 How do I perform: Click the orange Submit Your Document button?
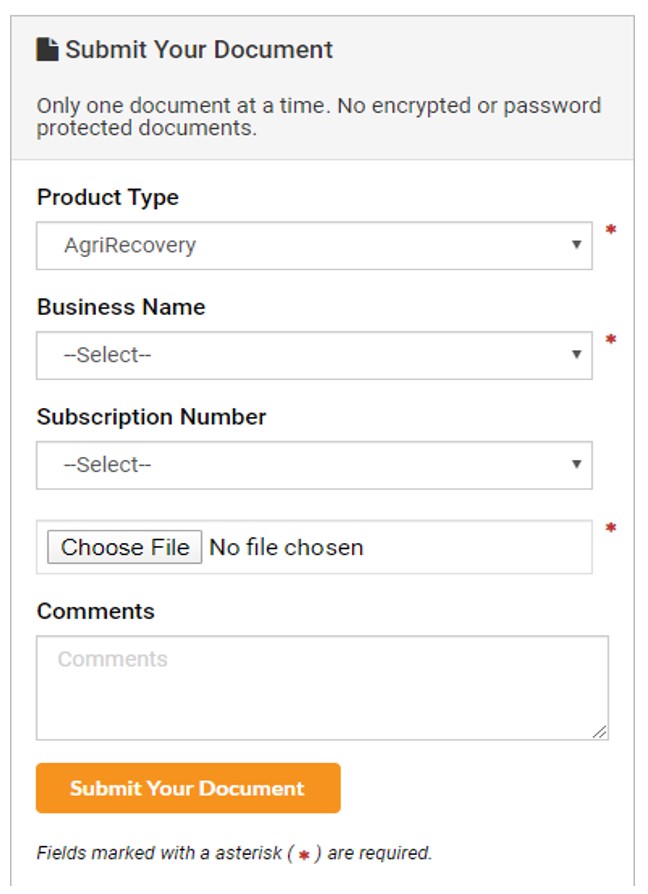[x=188, y=788]
